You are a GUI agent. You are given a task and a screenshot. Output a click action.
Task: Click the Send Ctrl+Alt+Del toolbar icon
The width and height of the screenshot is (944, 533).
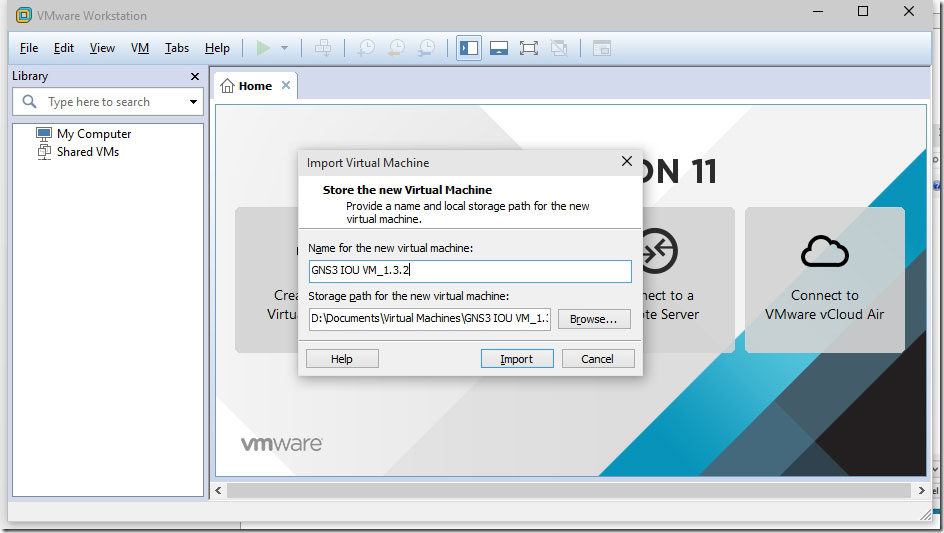tap(323, 48)
